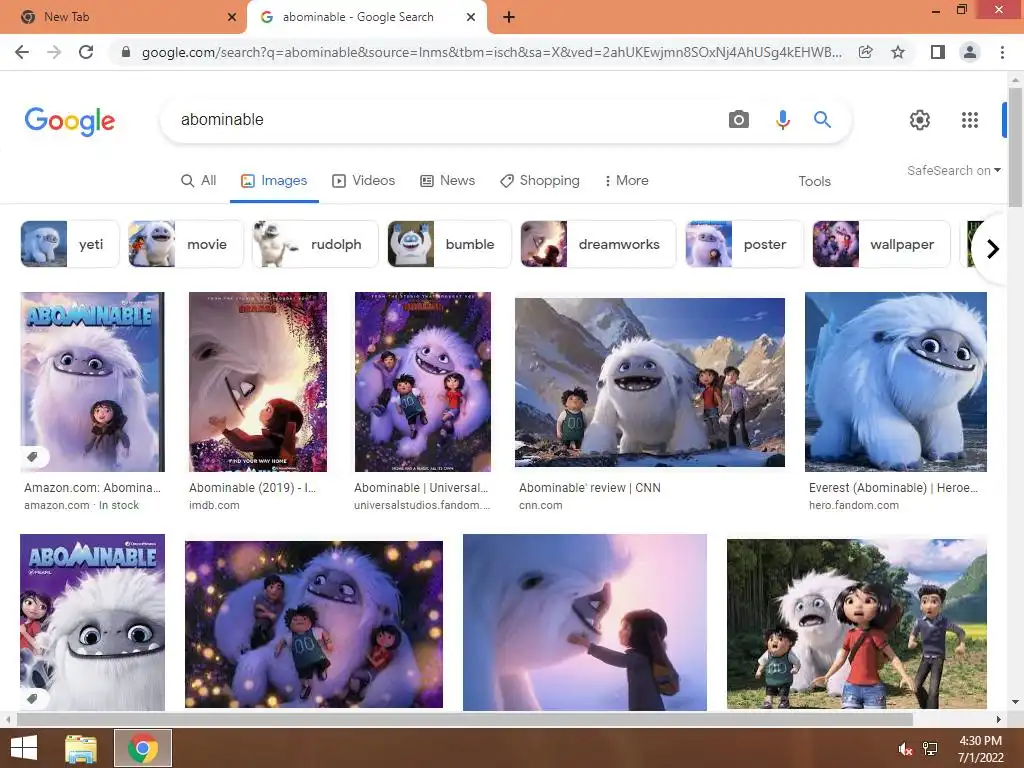1024x768 pixels.
Task: Share this page via address bar icon
Action: click(x=866, y=52)
